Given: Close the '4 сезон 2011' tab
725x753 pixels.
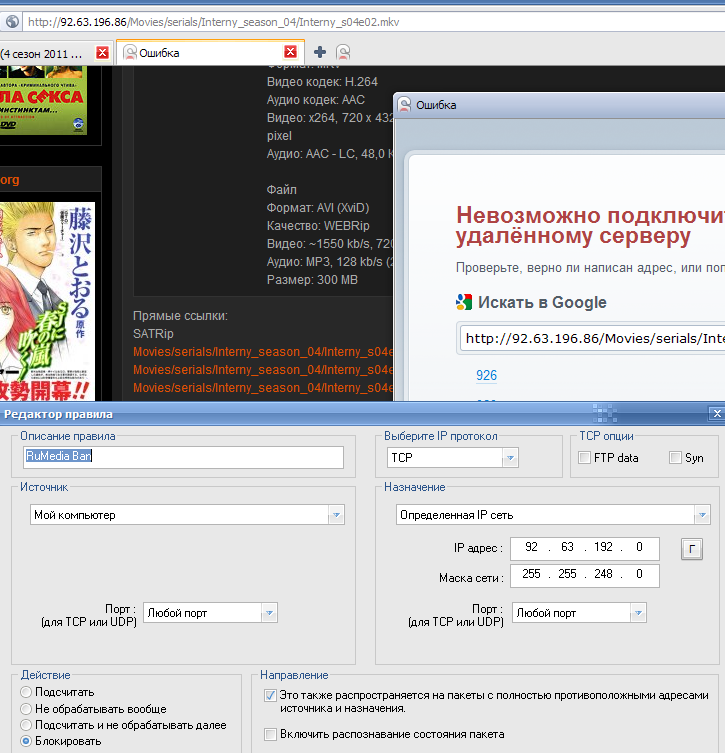Looking at the screenshot, I should [x=102, y=52].
